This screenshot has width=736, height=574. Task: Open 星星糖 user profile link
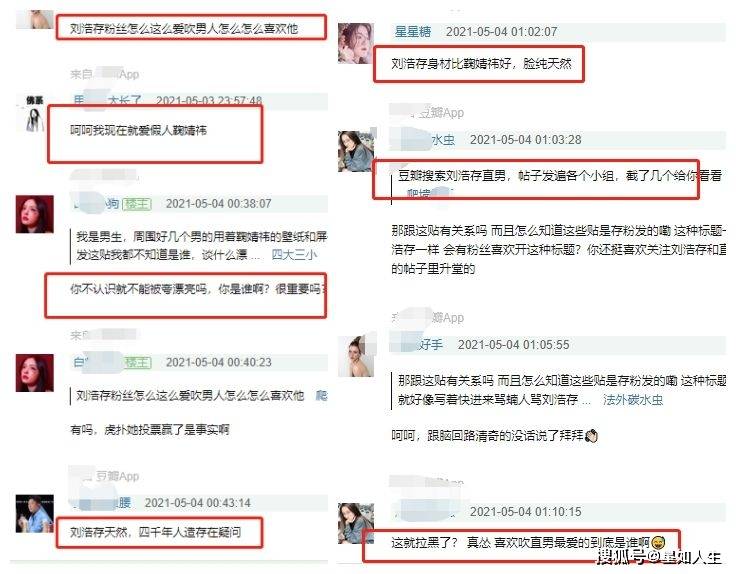click(413, 31)
